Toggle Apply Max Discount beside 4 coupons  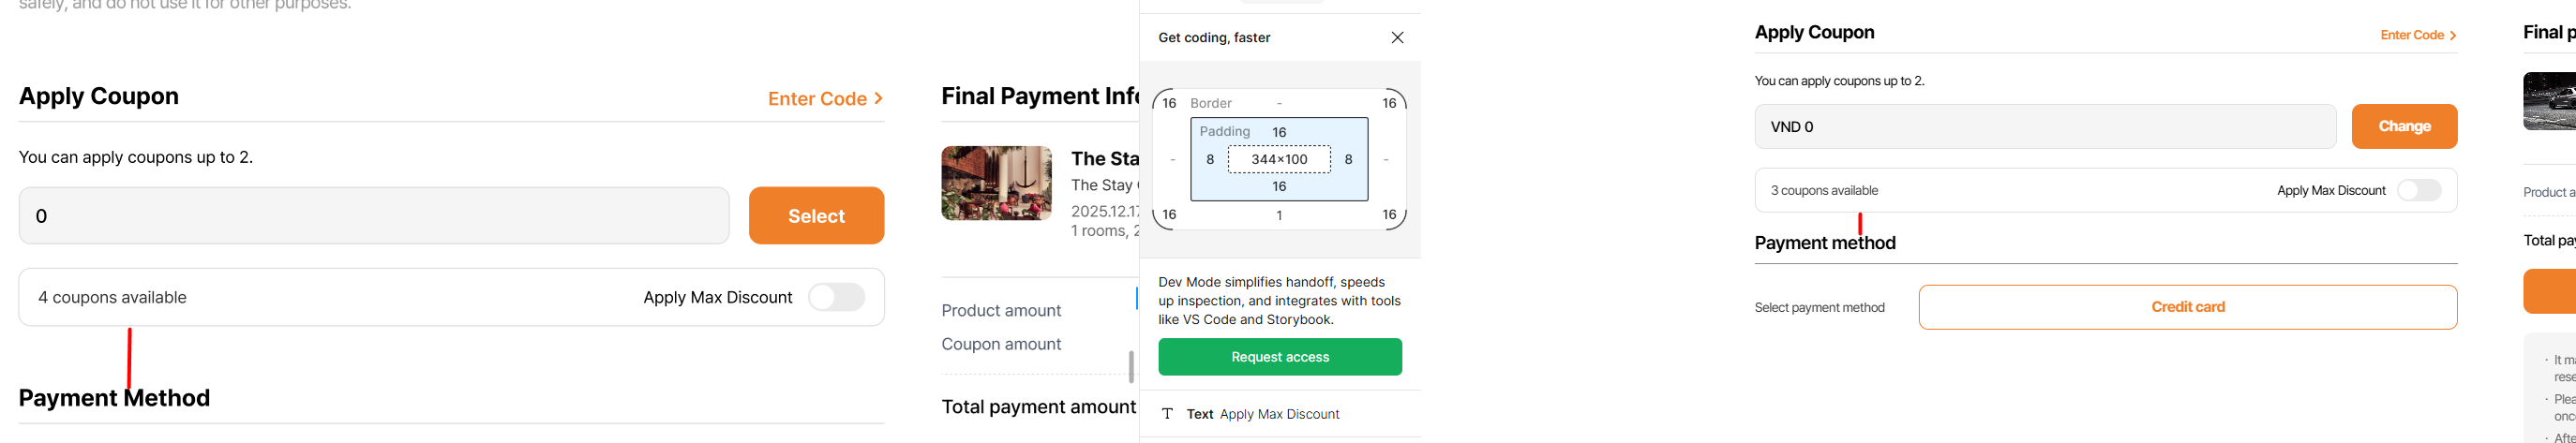coord(836,297)
